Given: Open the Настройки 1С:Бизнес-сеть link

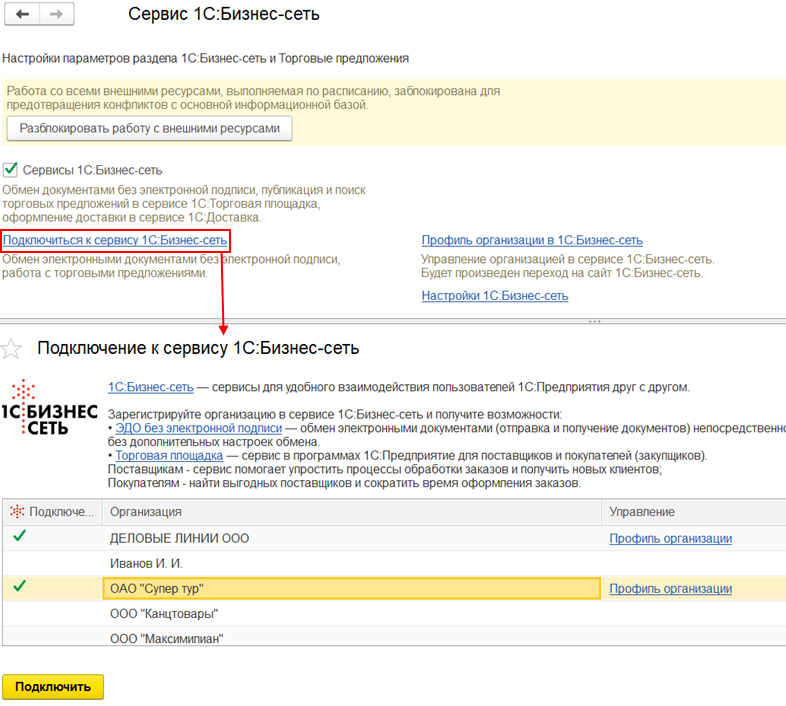Looking at the screenshot, I should (x=495, y=296).
